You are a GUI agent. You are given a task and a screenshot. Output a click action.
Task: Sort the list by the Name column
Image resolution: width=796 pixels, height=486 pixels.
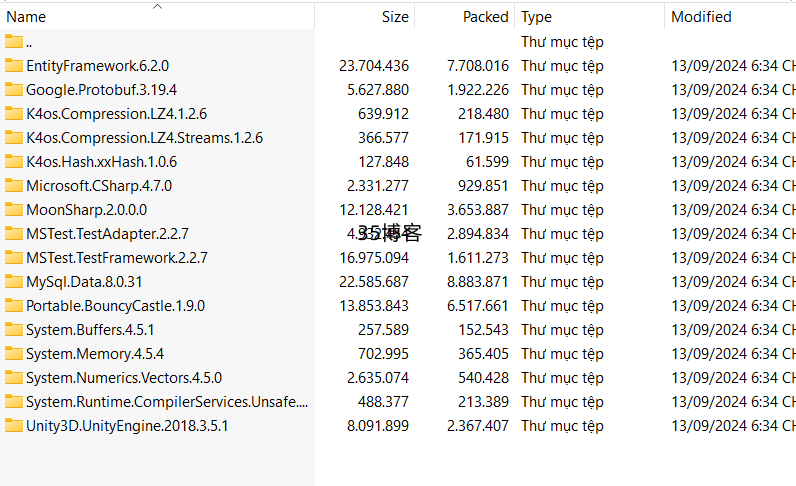point(27,17)
